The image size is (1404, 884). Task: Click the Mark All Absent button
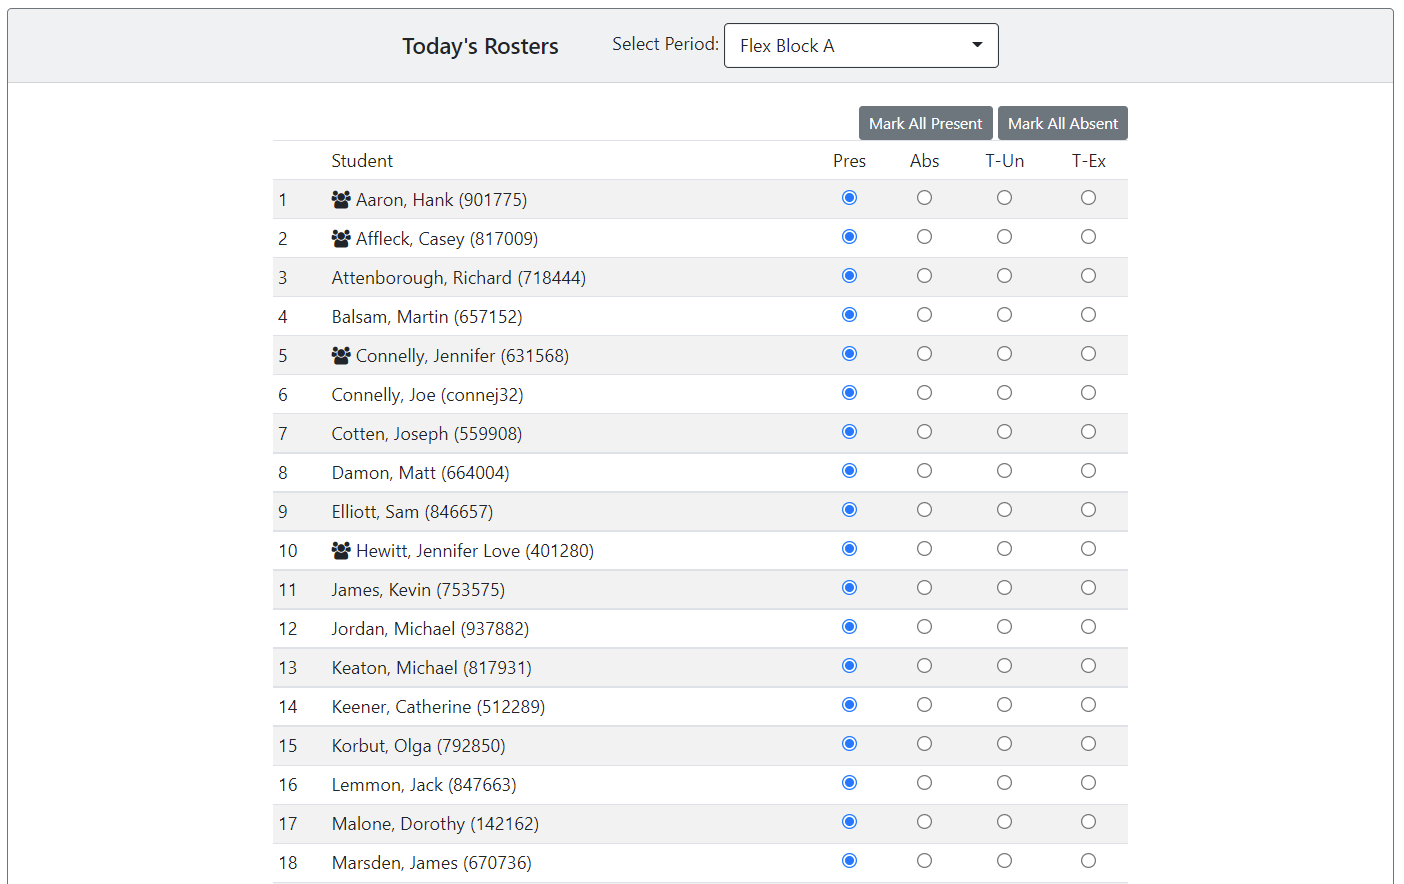point(1062,122)
